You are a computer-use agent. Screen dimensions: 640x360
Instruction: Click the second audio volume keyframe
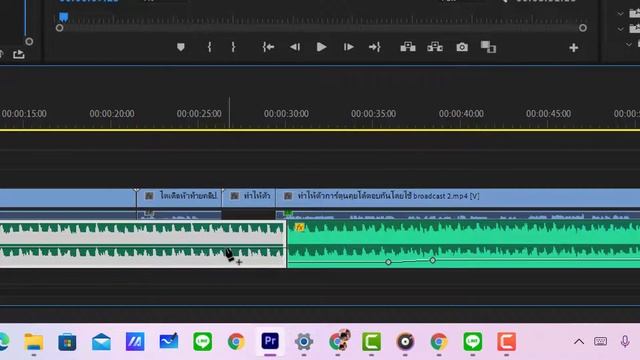[x=432, y=260]
